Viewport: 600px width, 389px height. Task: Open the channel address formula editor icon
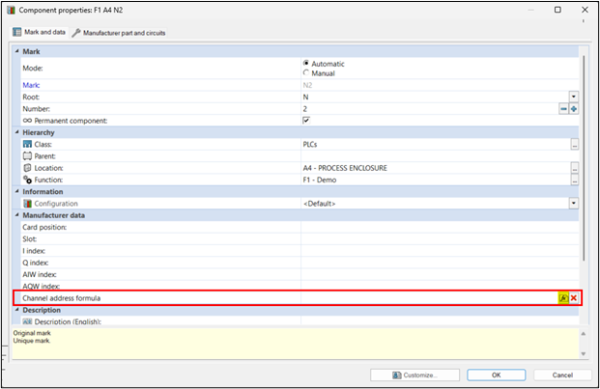point(563,298)
